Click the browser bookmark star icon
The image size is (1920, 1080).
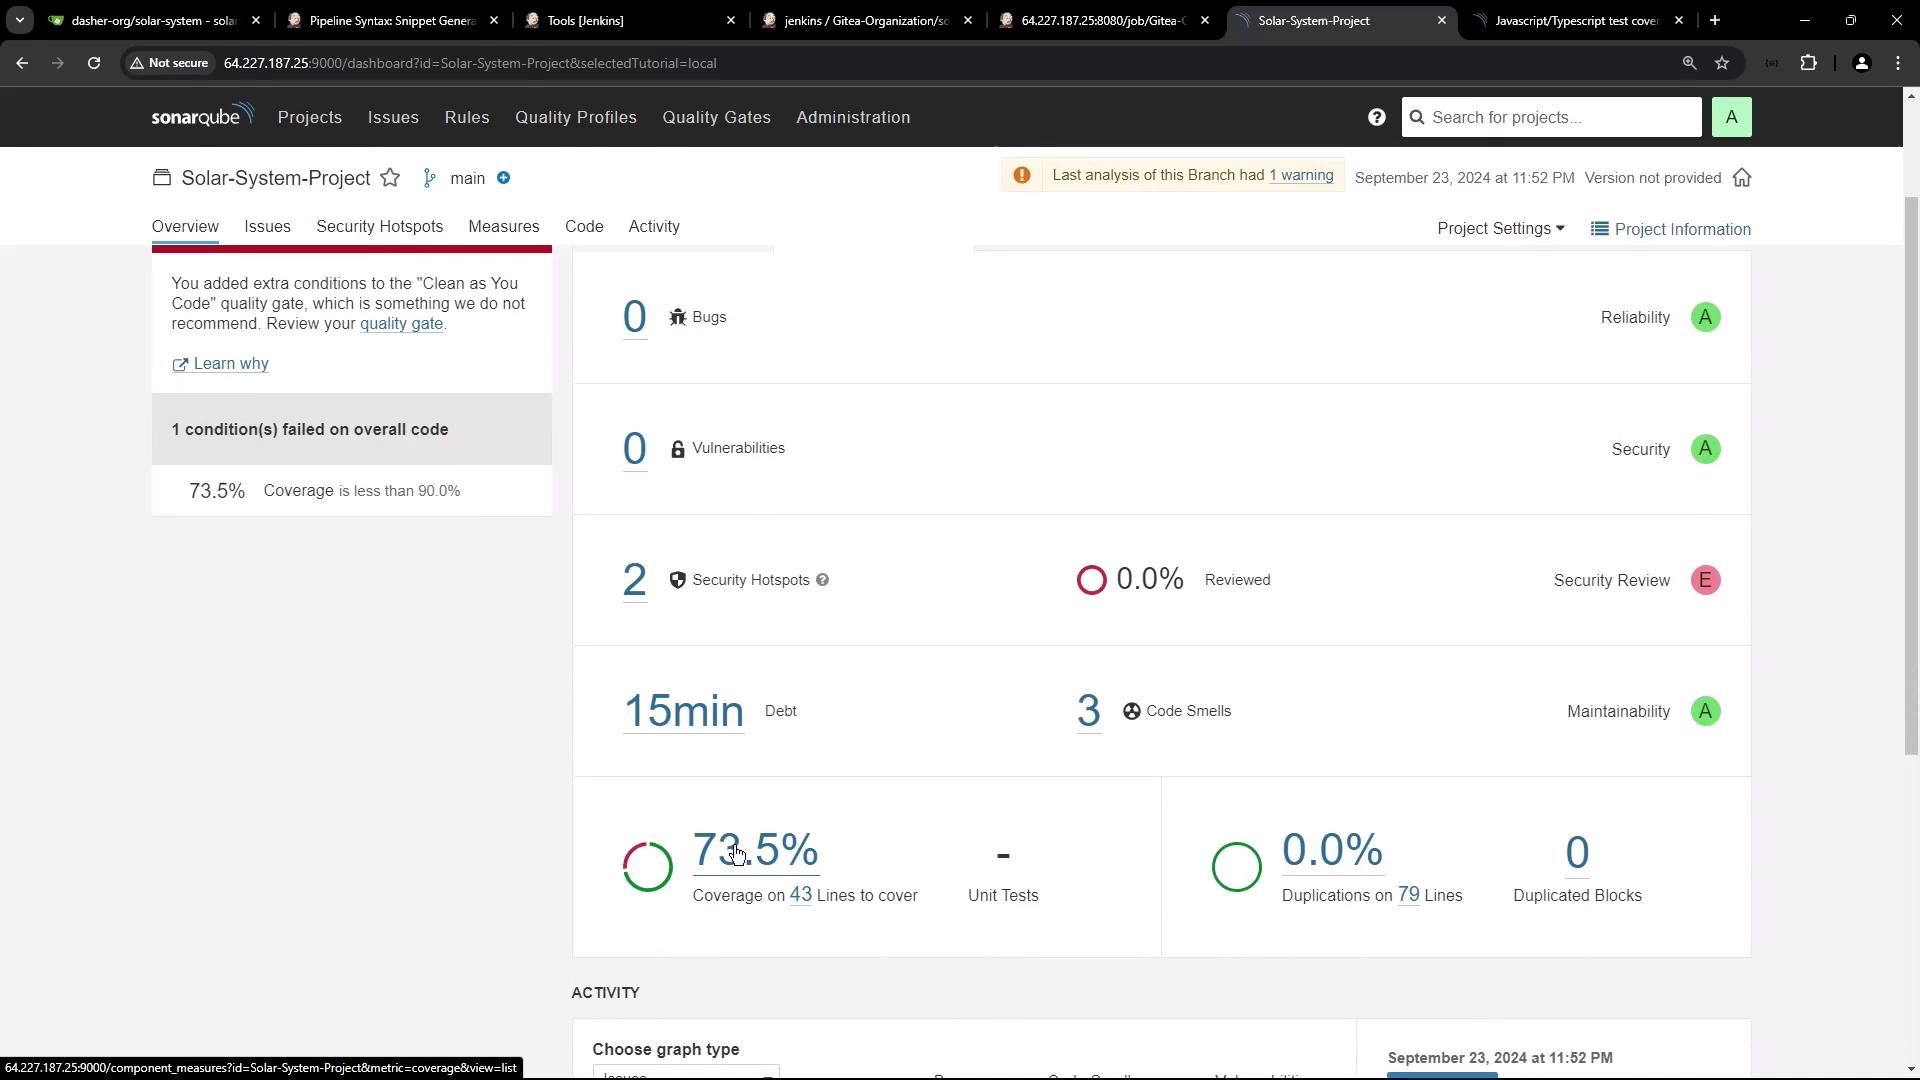click(1722, 63)
